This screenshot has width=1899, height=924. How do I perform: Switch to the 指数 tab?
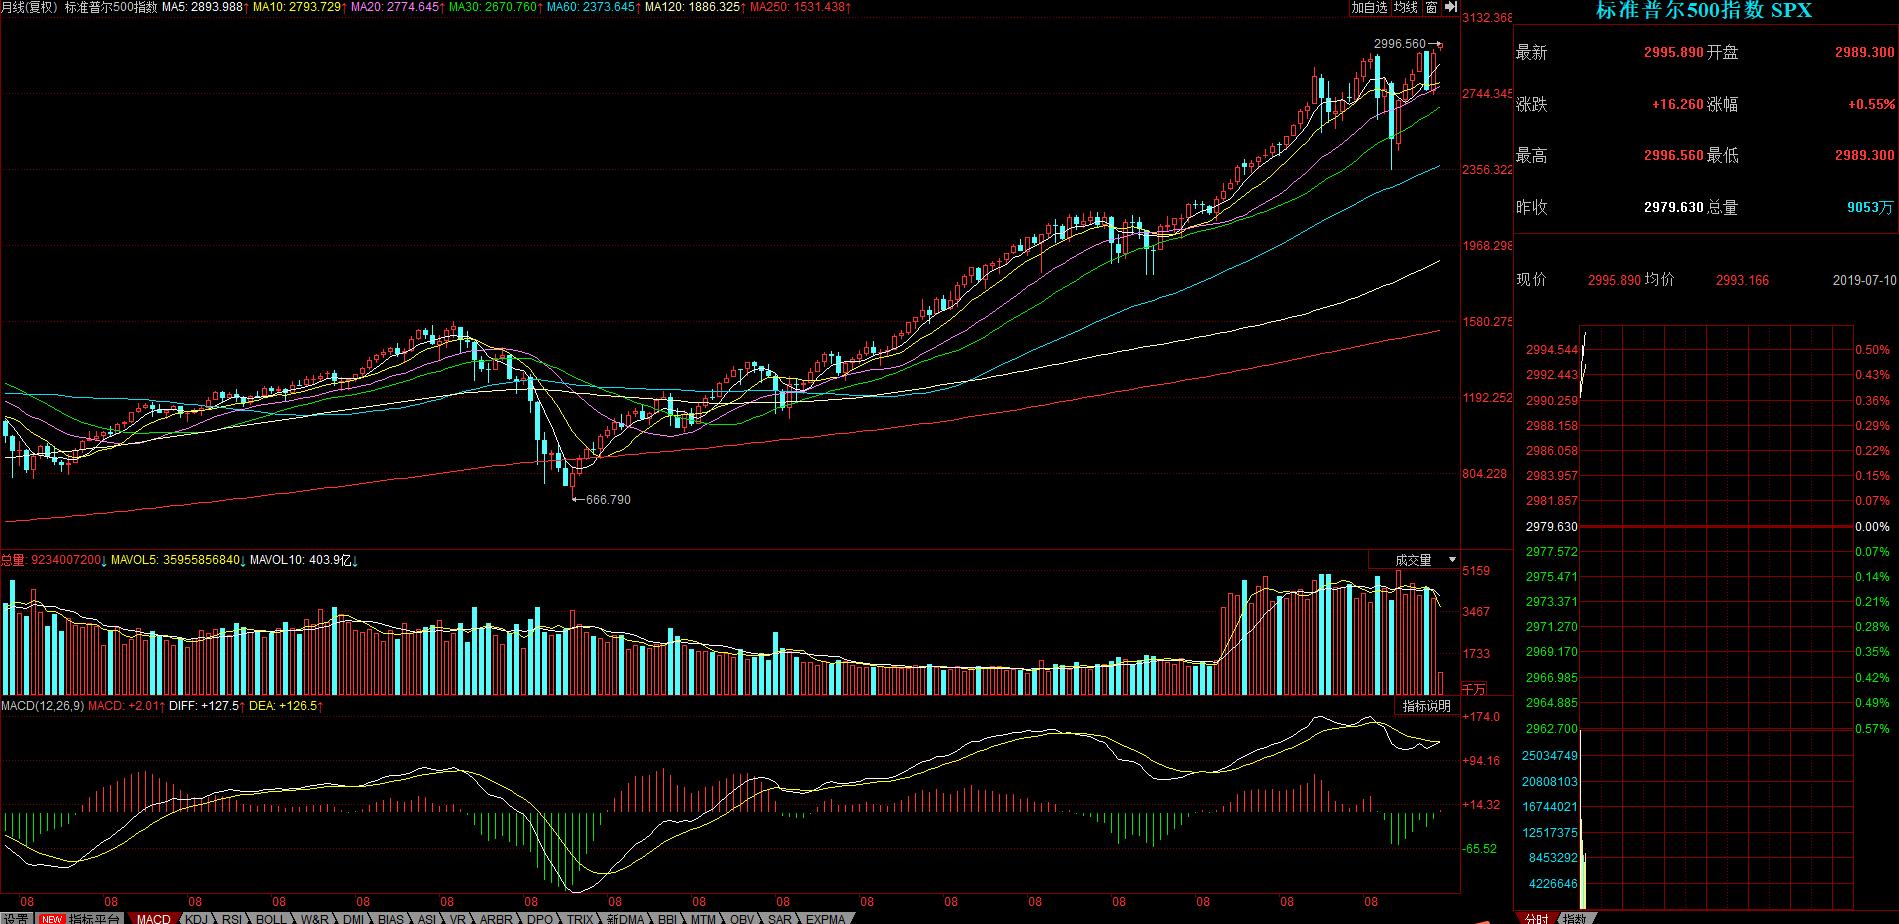point(1574,918)
